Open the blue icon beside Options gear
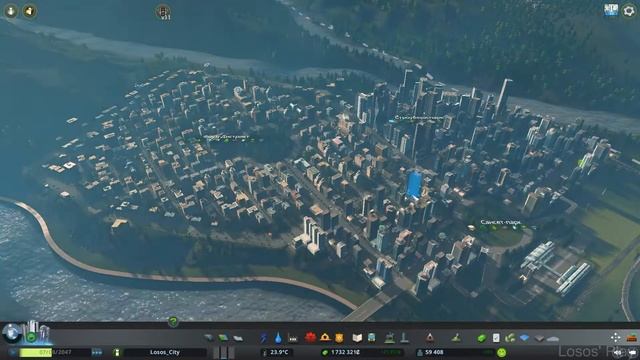The width and height of the screenshot is (640, 360). (611, 10)
